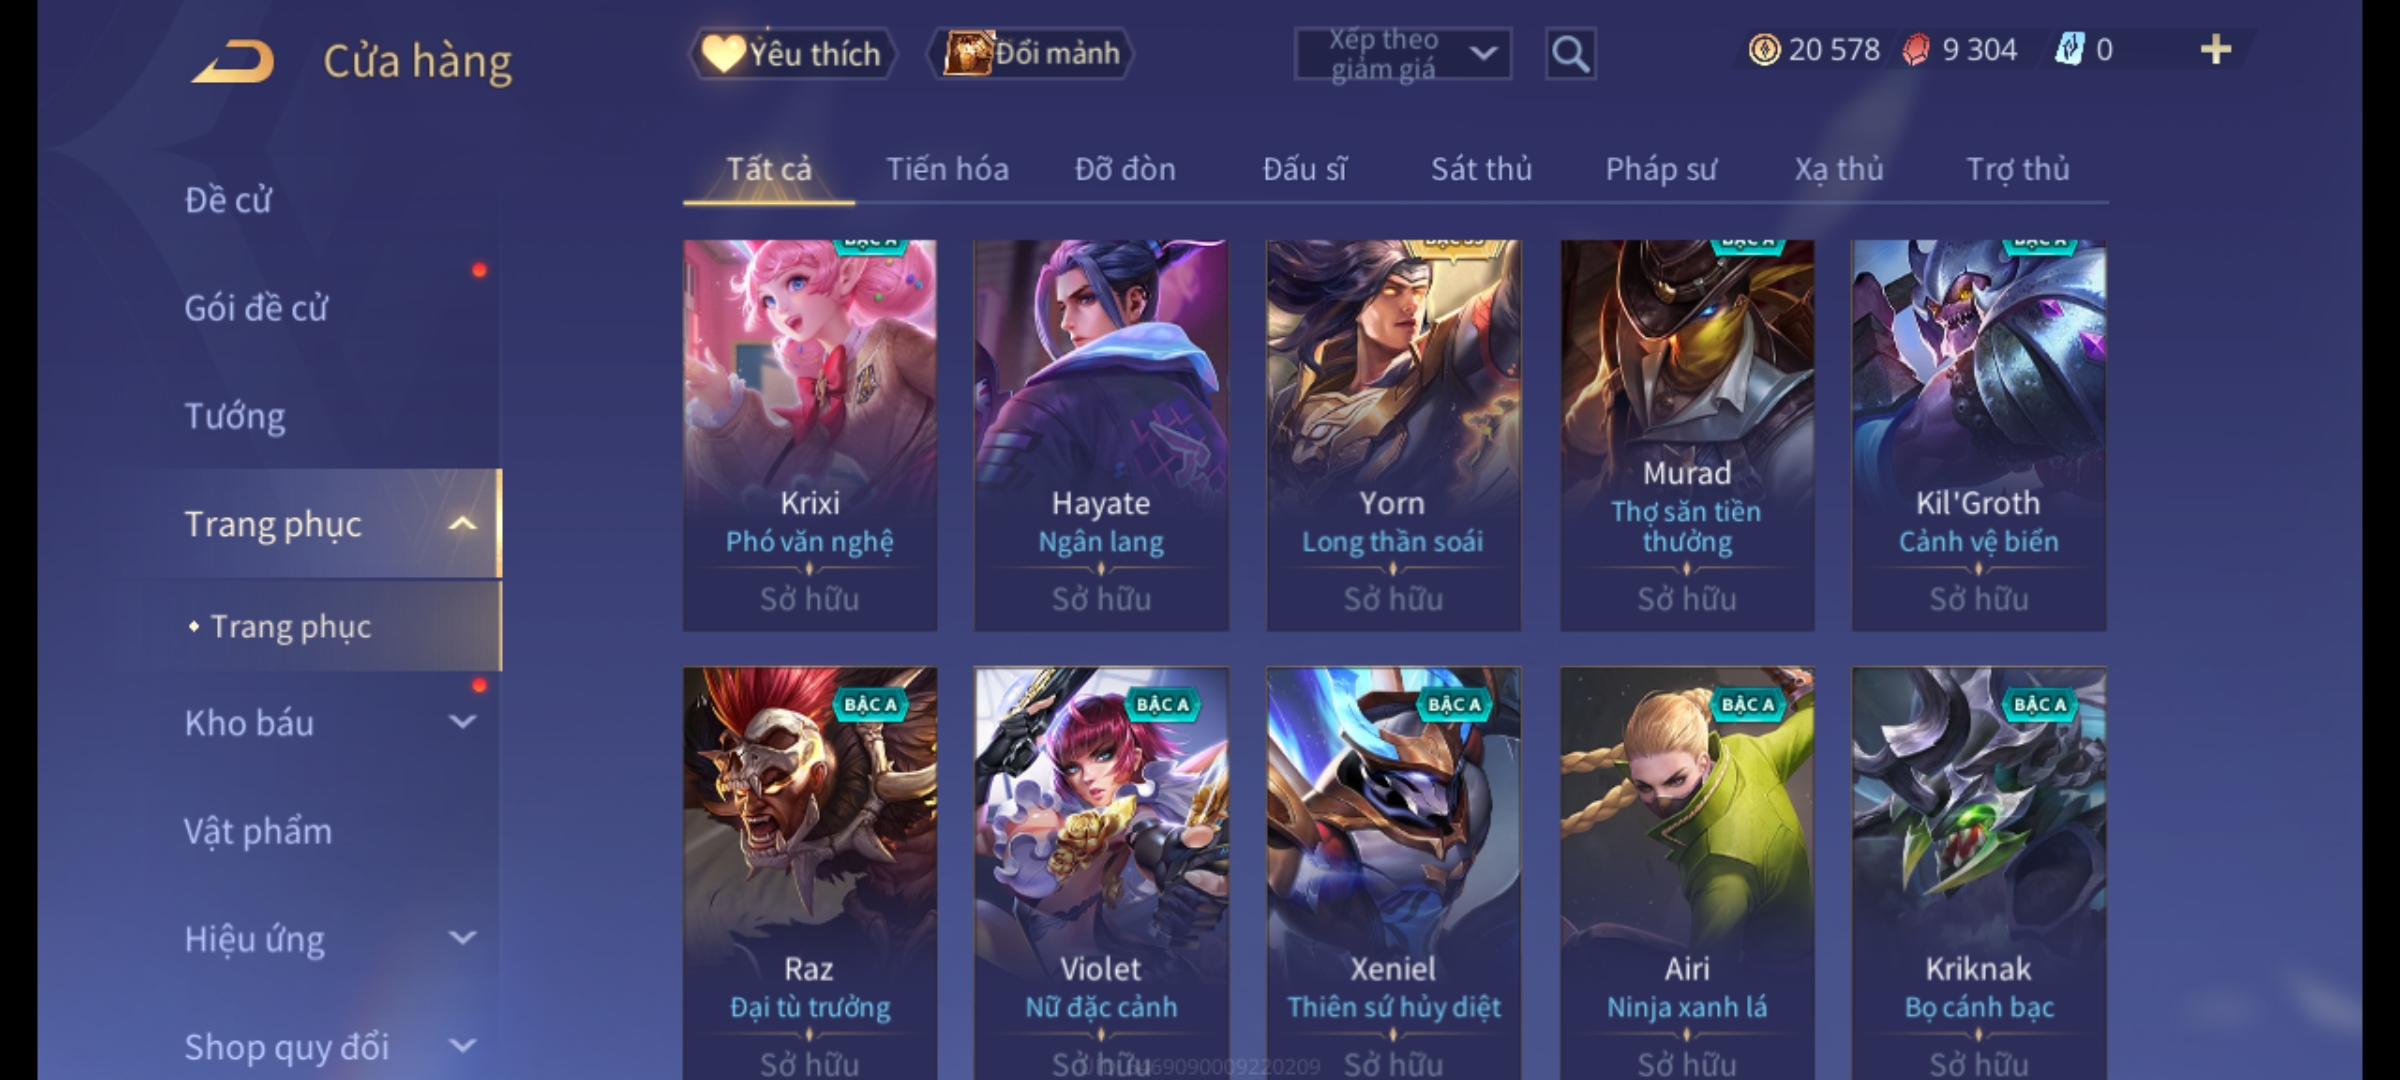Click the red ruby currency icon
This screenshot has height=1080, width=2400.
[1916, 50]
